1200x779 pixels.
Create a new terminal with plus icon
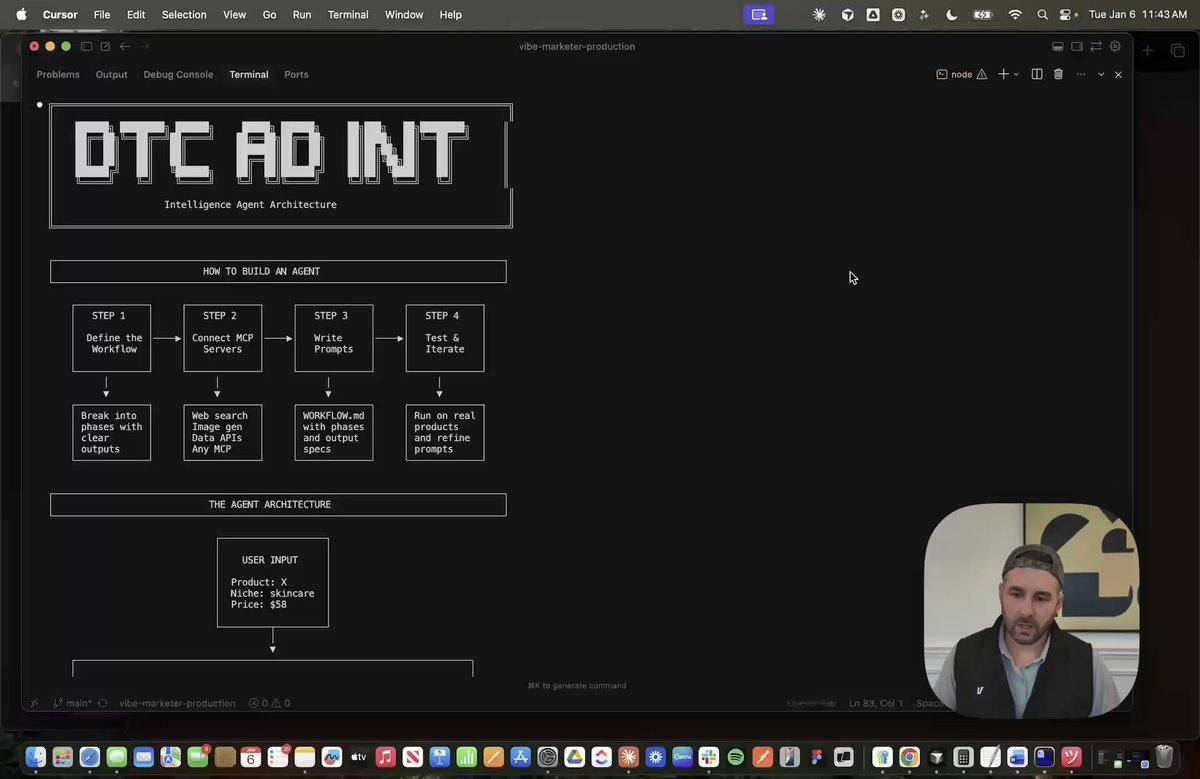1003,75
